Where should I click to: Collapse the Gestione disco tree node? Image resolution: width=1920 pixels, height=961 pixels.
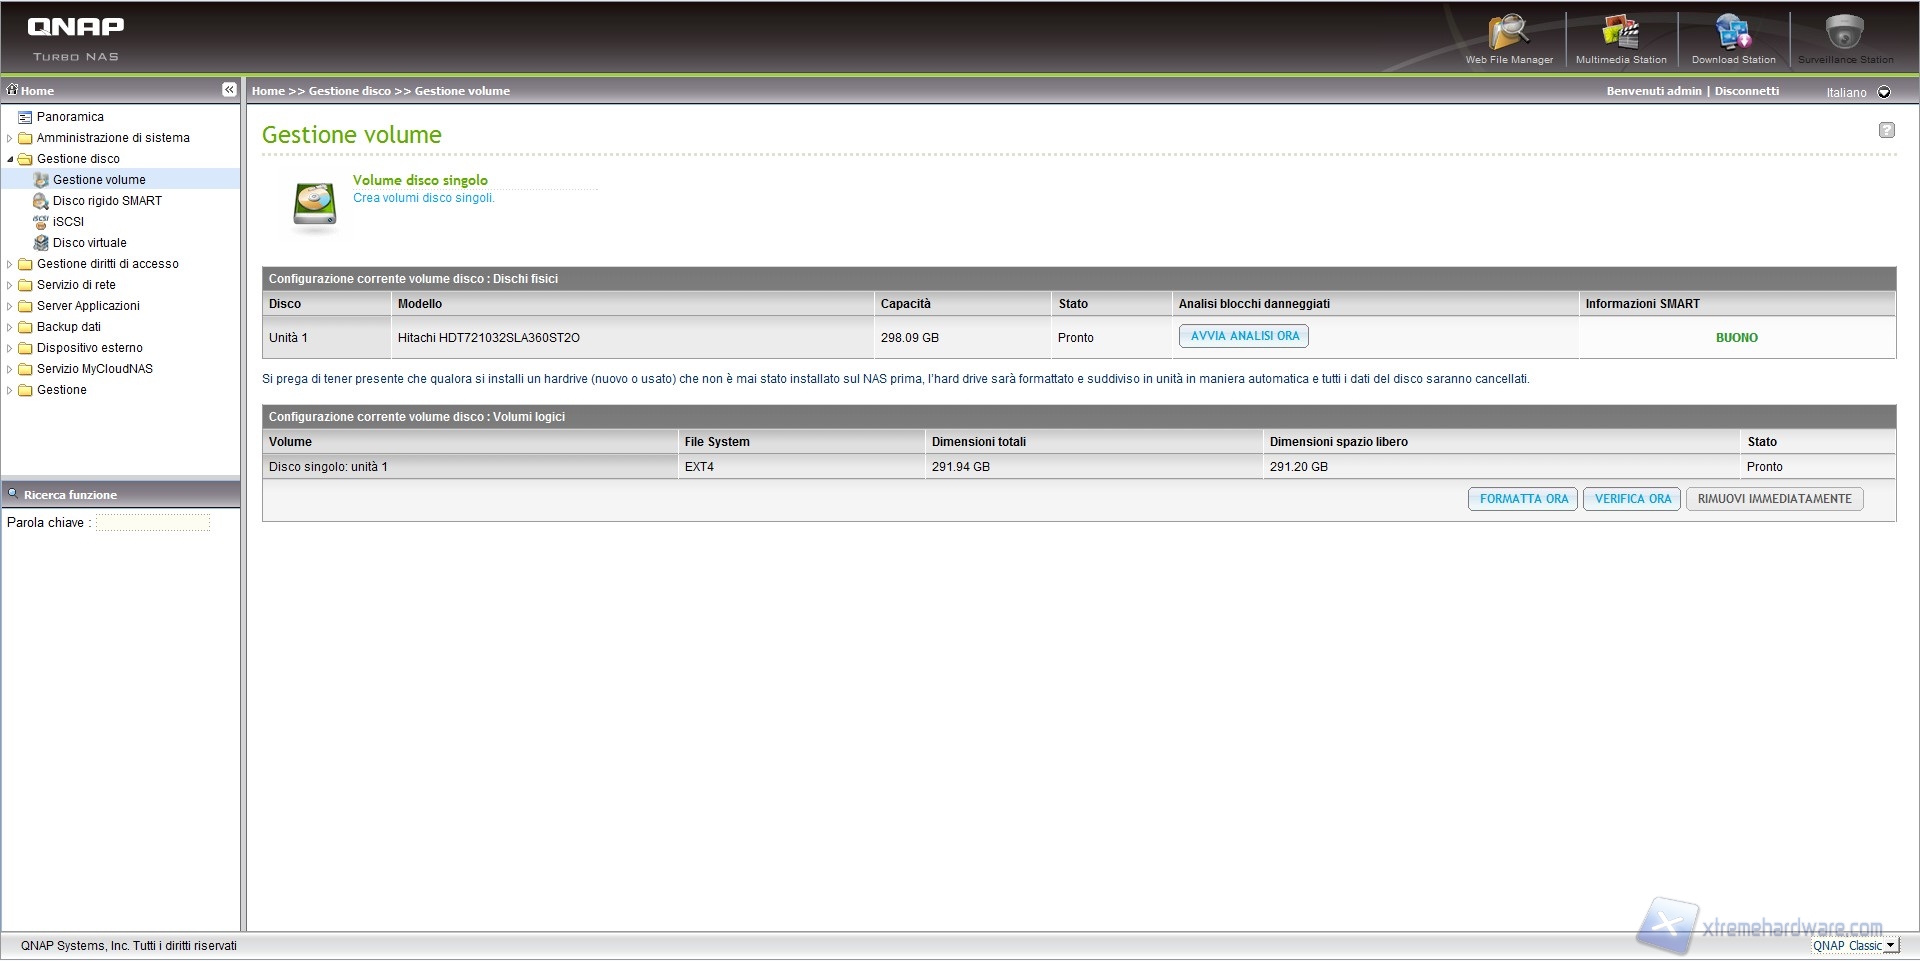click(10, 159)
